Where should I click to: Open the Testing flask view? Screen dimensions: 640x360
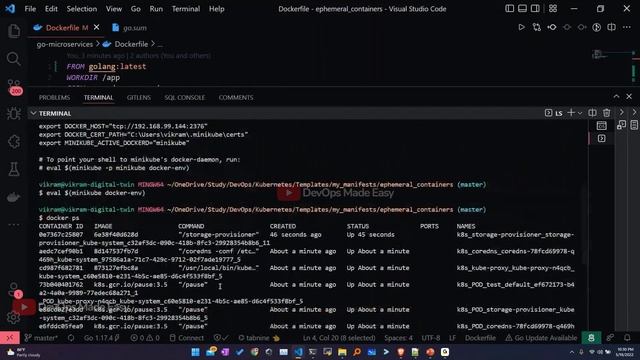pyautogui.click(x=14, y=169)
